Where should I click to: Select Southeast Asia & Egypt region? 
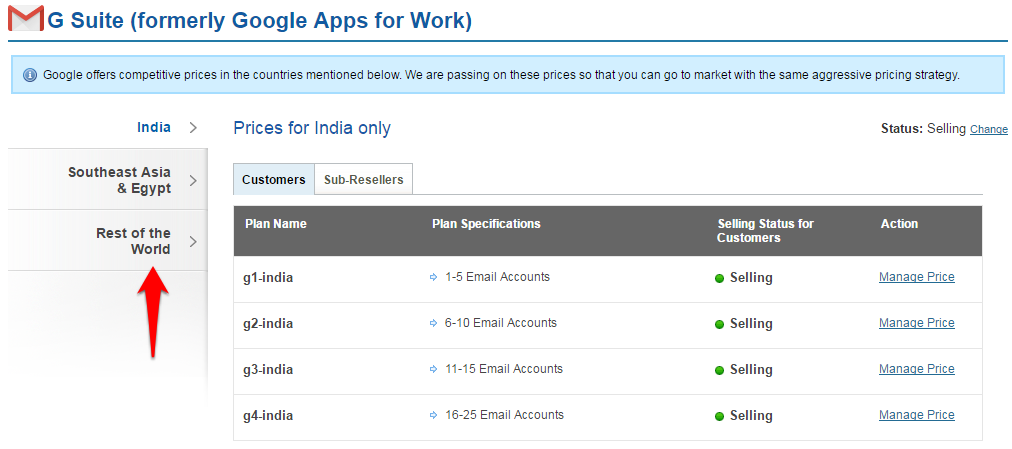(x=119, y=180)
